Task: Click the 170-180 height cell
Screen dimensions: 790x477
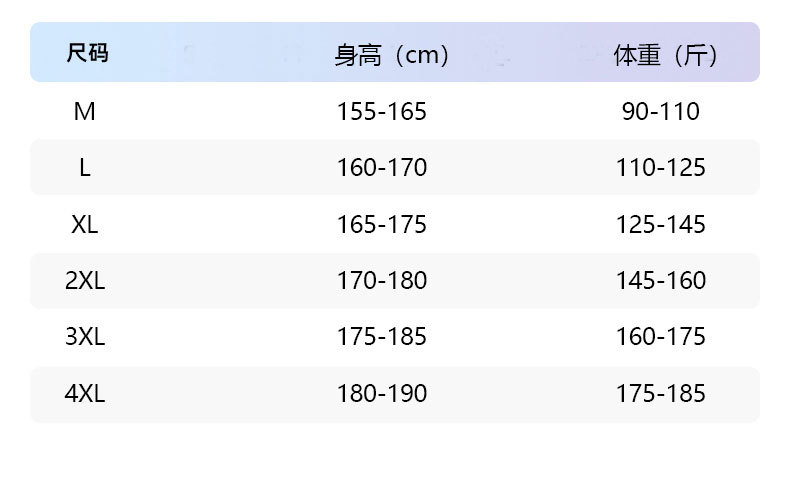Action: [x=381, y=281]
